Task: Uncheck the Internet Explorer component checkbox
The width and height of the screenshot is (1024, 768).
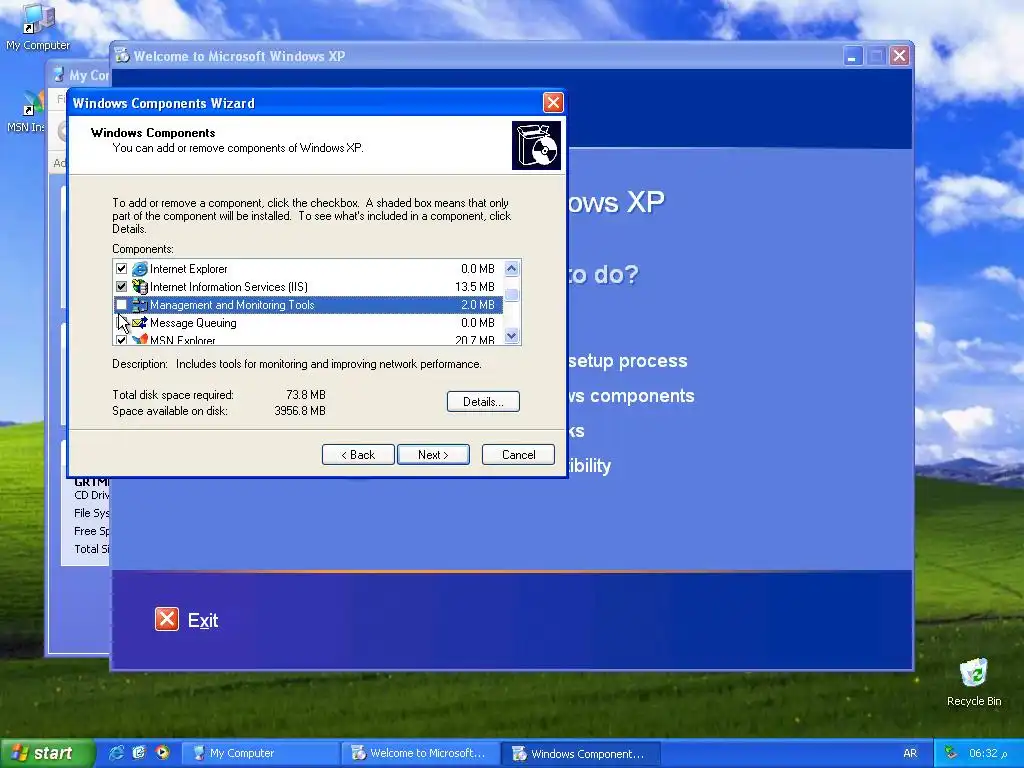Action: tap(121, 268)
